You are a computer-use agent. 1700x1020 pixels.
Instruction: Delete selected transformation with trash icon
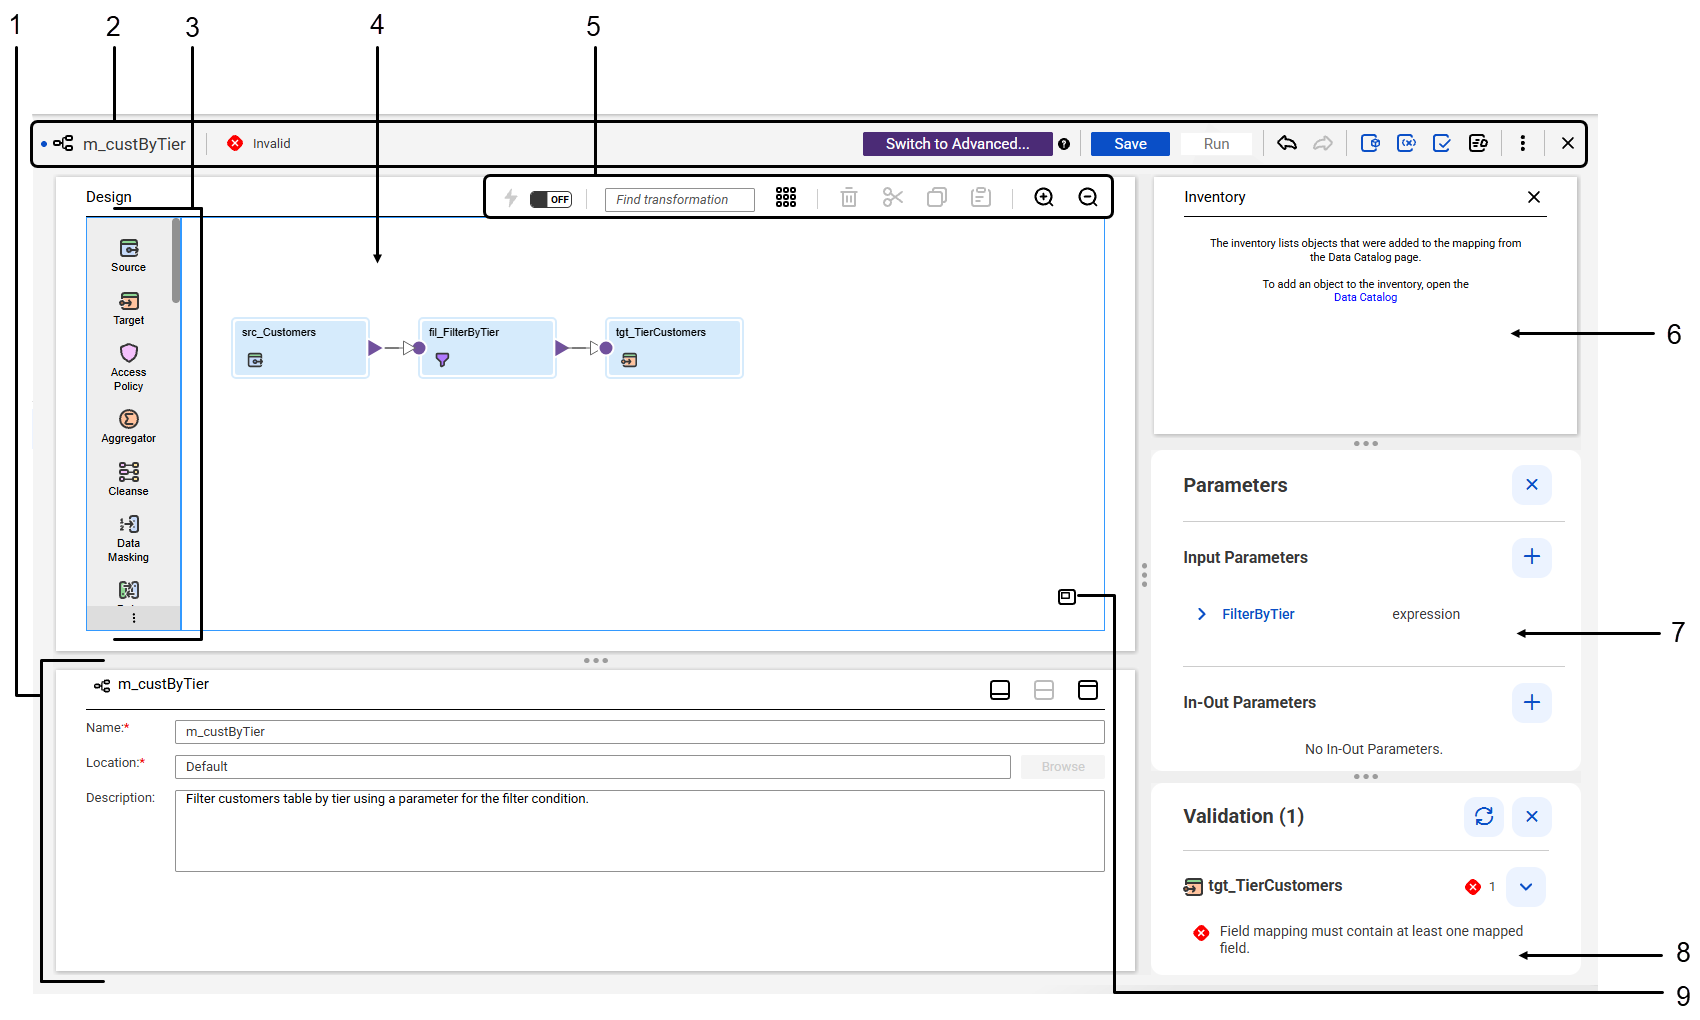click(849, 197)
